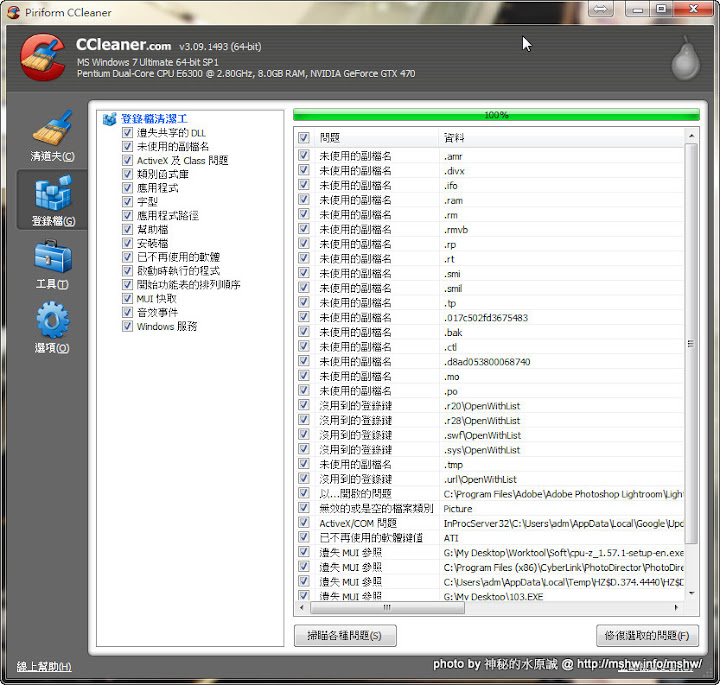This screenshot has width=720, height=685.
Task: Toggle 類別函式庫 checkbox
Action: [127, 174]
